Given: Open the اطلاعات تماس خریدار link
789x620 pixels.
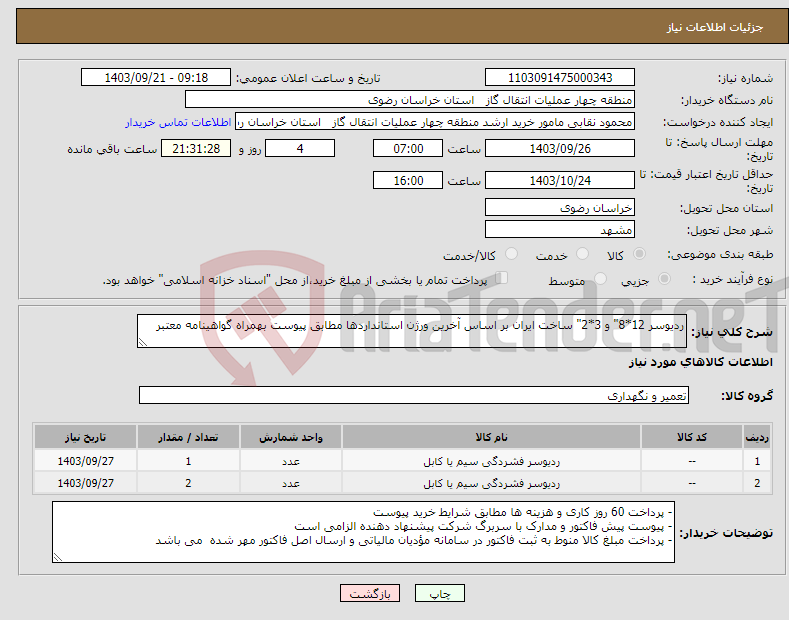Looking at the screenshot, I should pyautogui.click(x=178, y=122).
